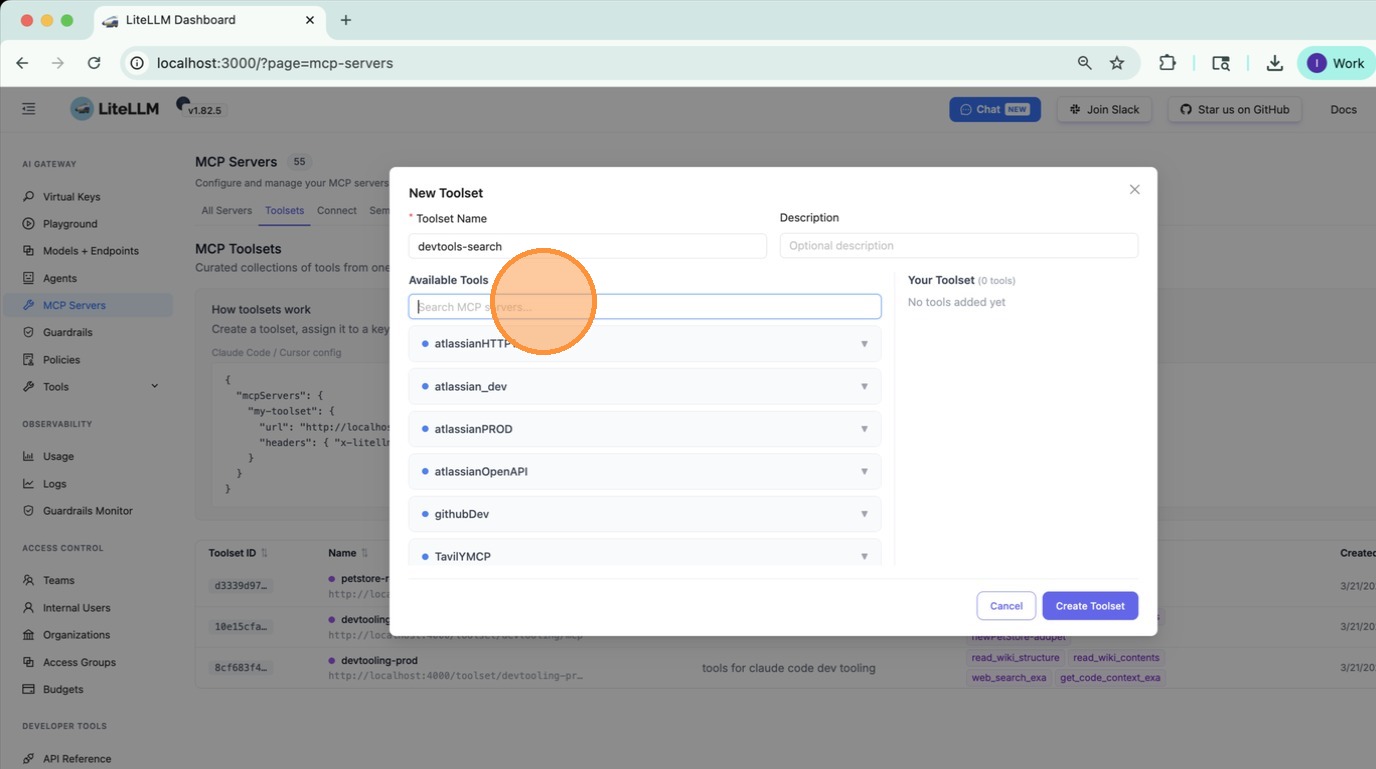This screenshot has width=1376, height=769.
Task: Bookmark this page with star icon
Action: click(1117, 63)
